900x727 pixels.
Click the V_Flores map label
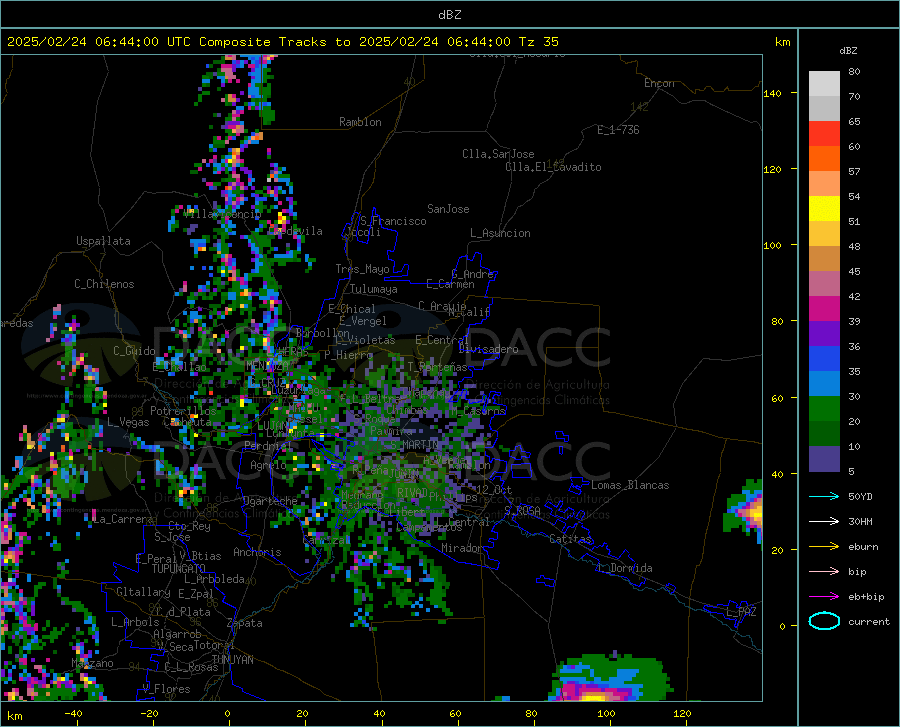(166, 689)
